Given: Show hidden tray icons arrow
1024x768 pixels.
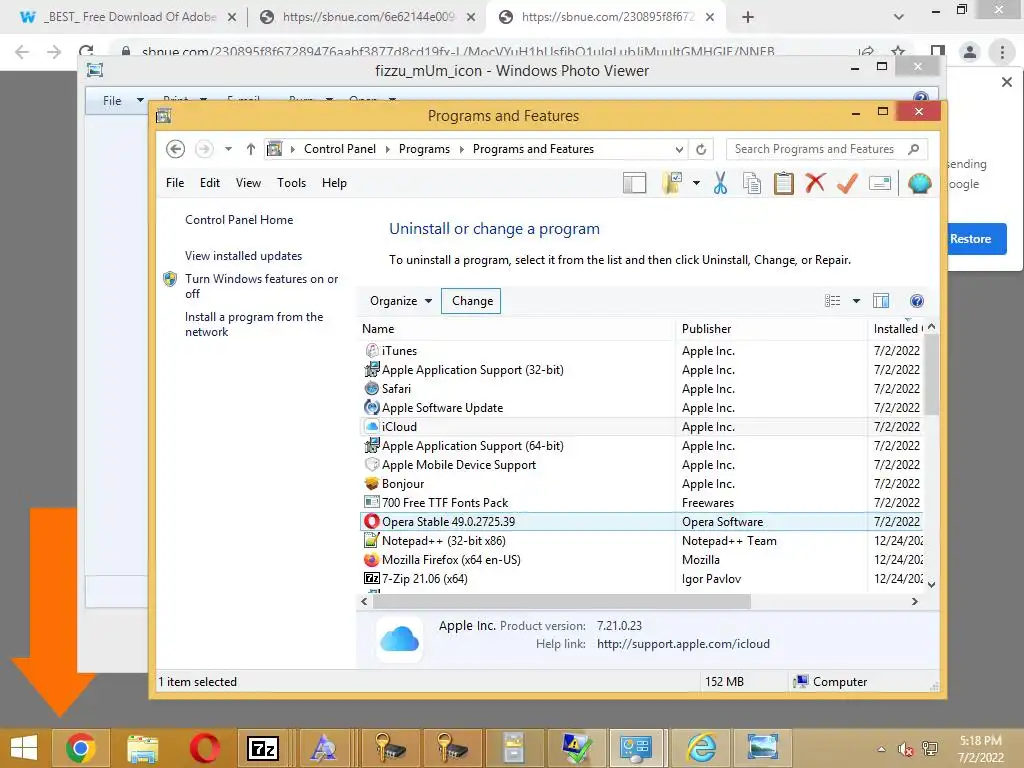Looking at the screenshot, I should (882, 749).
